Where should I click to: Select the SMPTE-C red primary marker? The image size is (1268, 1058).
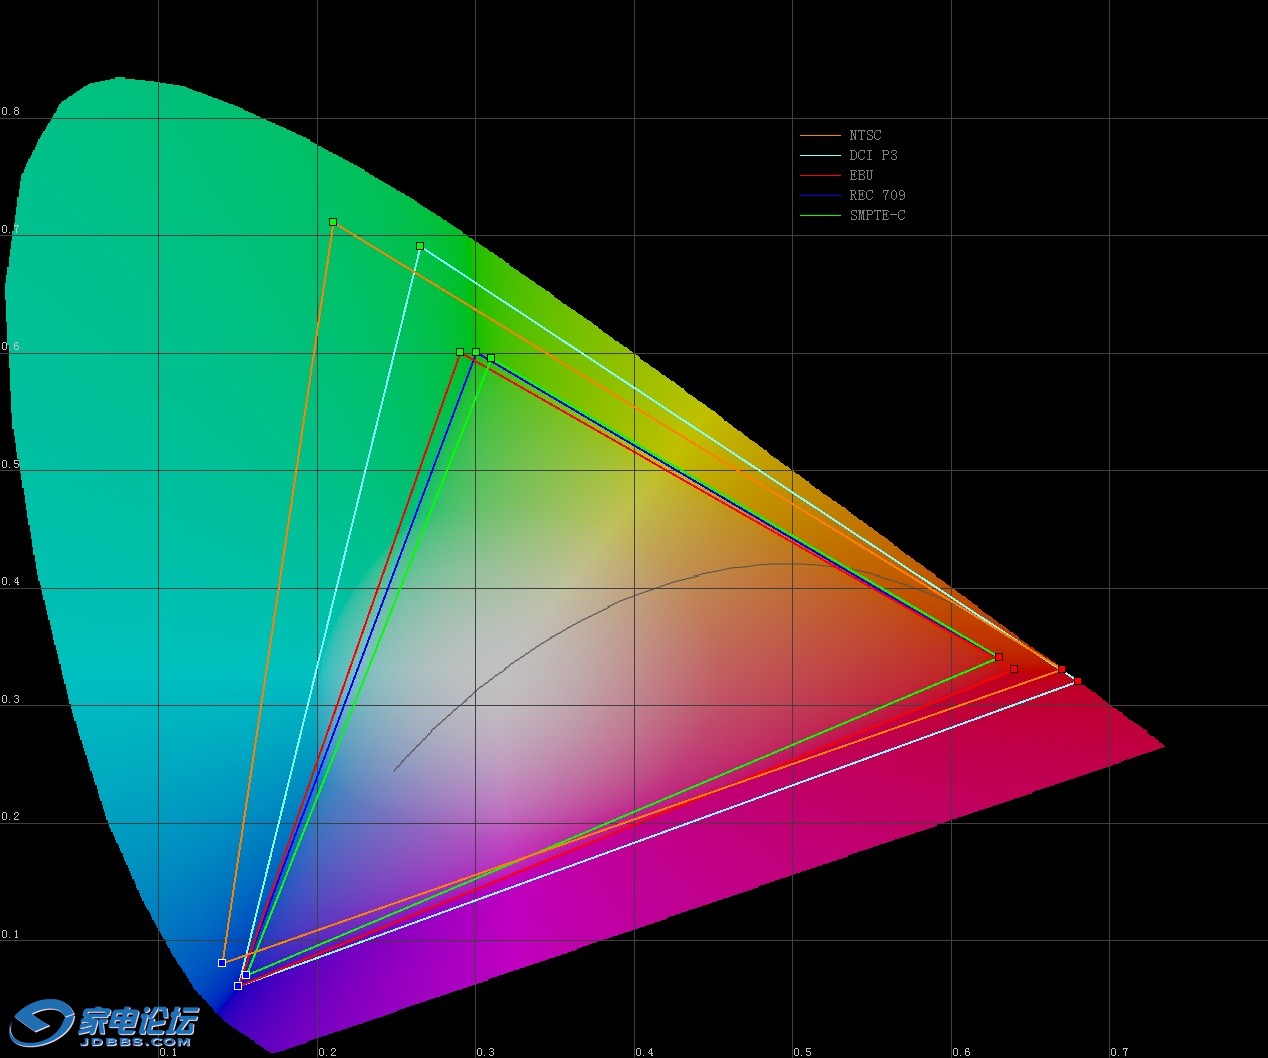click(x=999, y=657)
